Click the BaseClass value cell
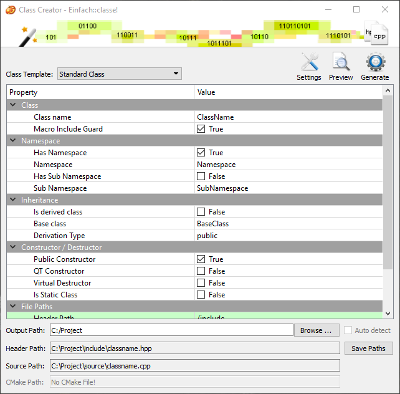The image size is (400, 394). click(288, 223)
